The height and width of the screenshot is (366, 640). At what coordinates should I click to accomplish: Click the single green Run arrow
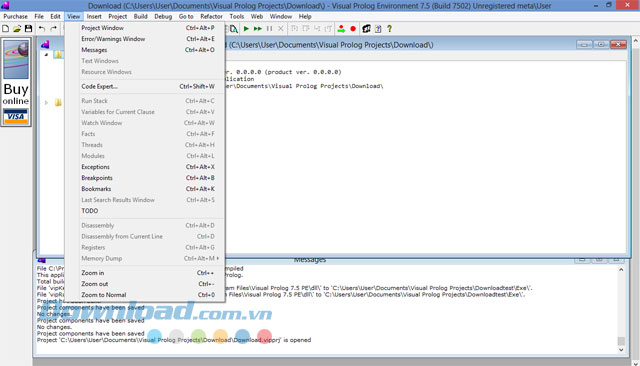246,29
